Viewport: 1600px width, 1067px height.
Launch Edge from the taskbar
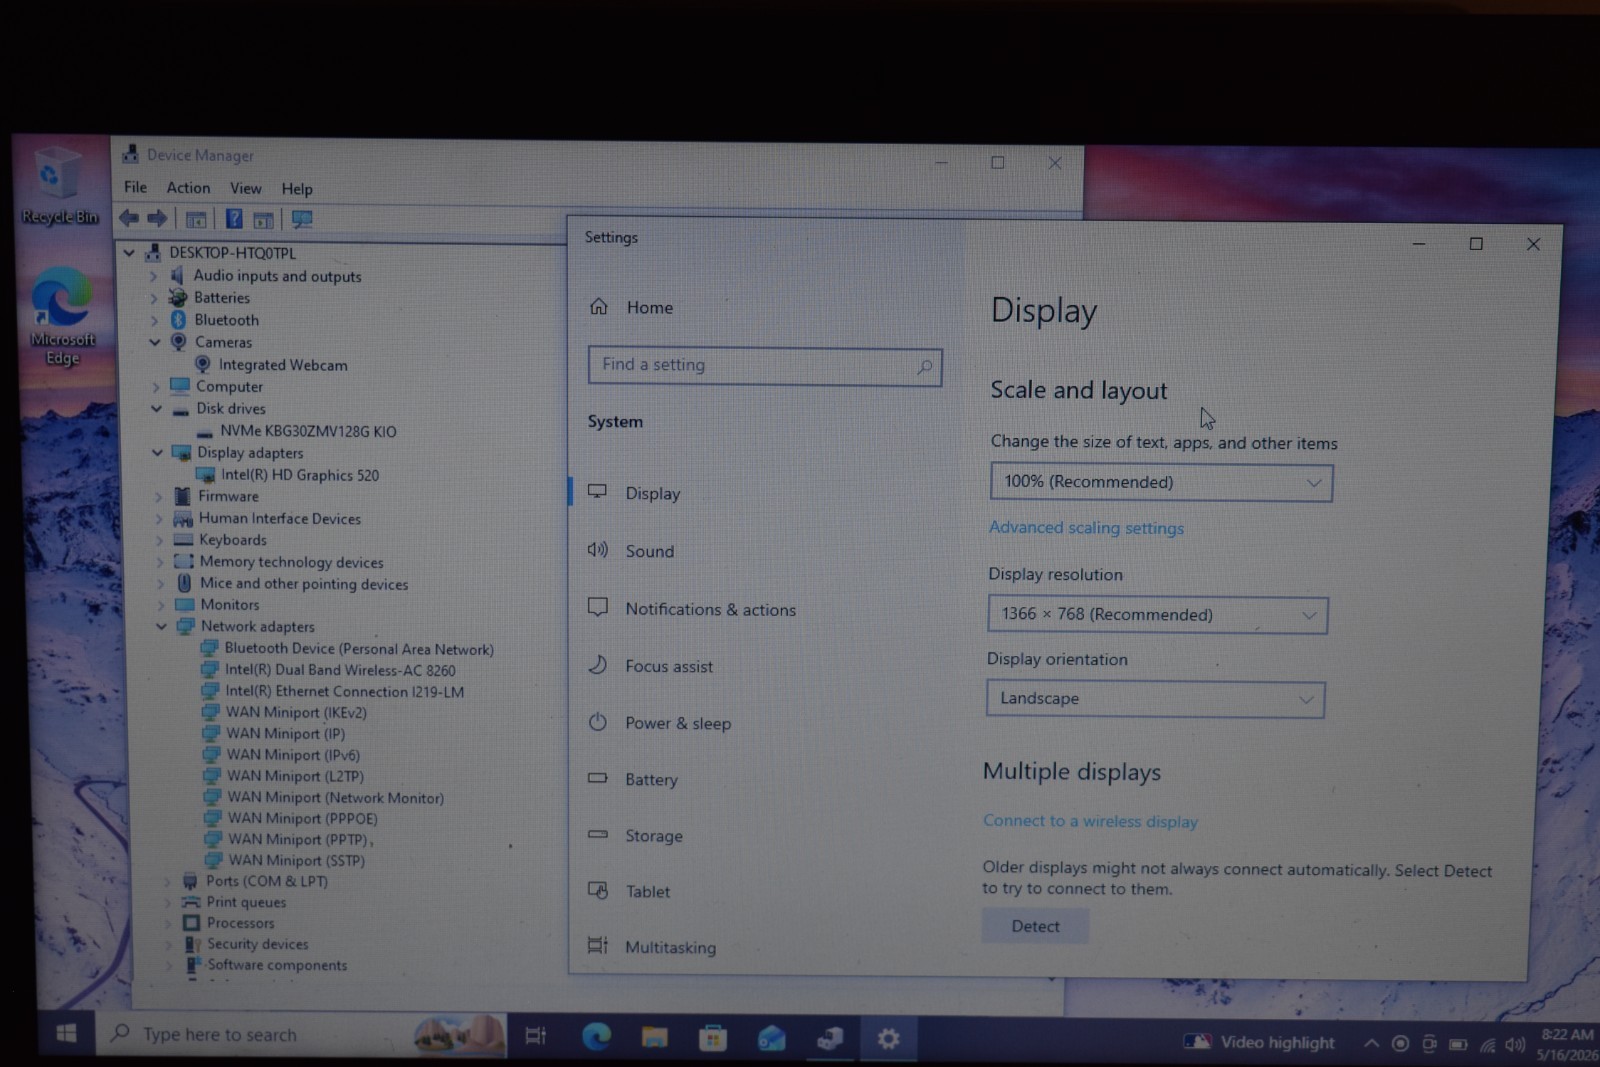click(597, 1037)
